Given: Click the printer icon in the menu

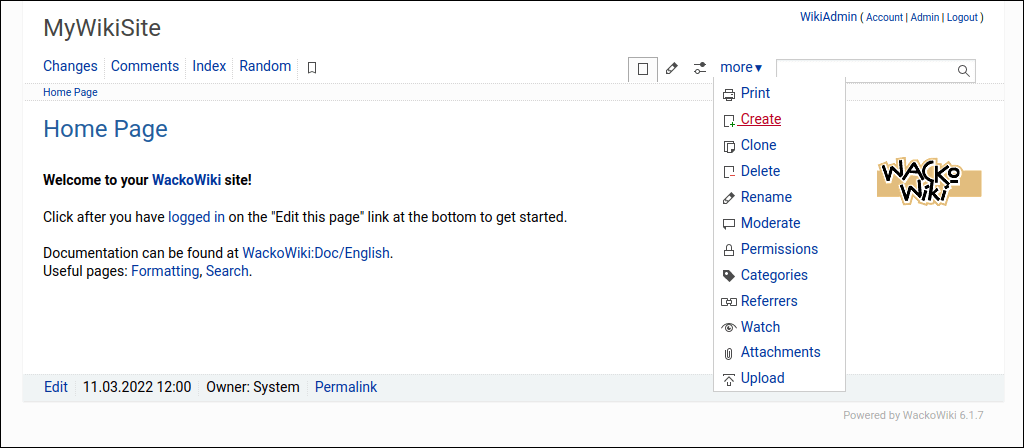Looking at the screenshot, I should [x=729, y=94].
